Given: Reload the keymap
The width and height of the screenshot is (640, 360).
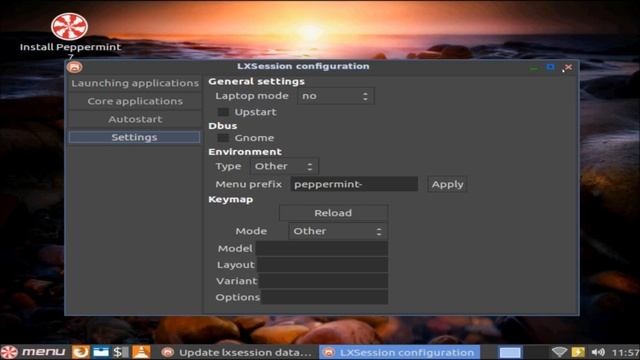Looking at the screenshot, I should point(333,213).
